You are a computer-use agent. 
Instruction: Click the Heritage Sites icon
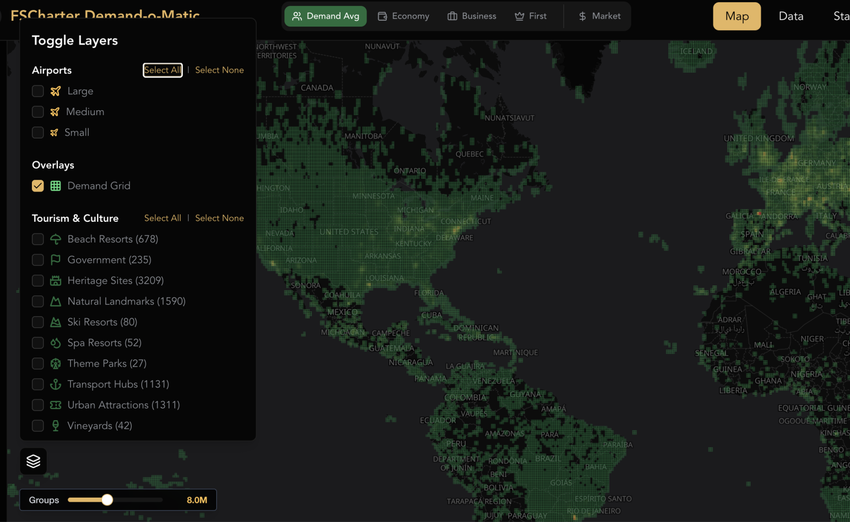[x=56, y=281]
